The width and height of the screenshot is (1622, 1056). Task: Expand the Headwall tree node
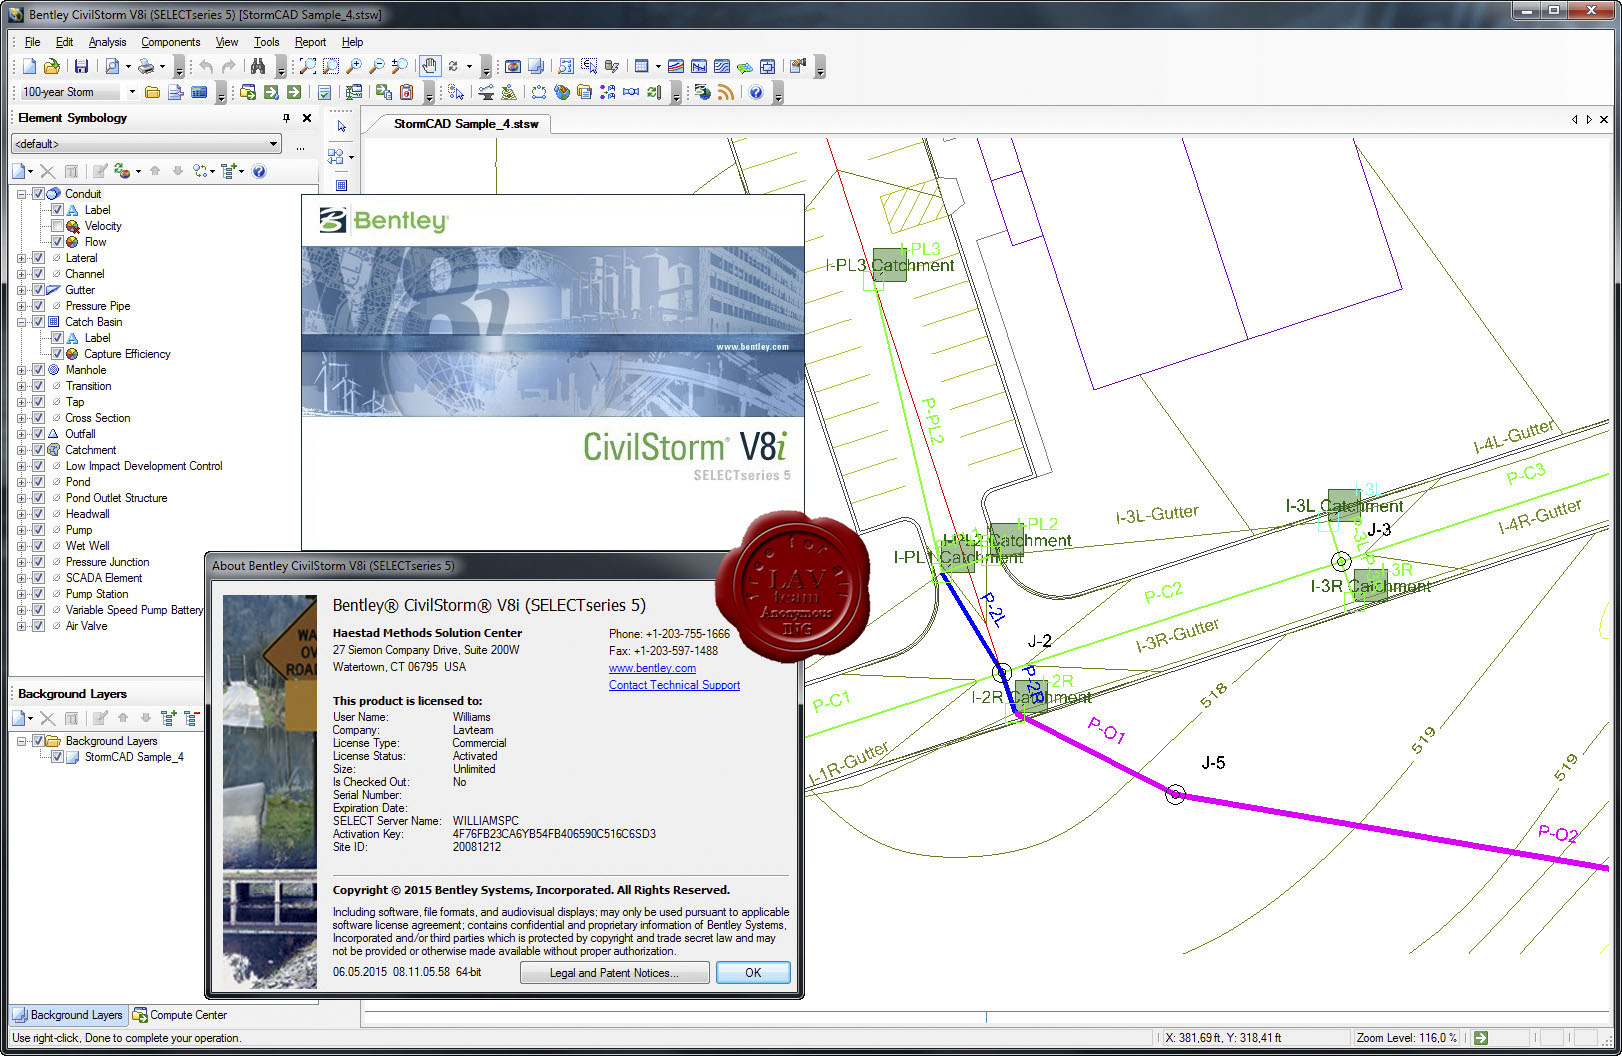pyautogui.click(x=22, y=514)
